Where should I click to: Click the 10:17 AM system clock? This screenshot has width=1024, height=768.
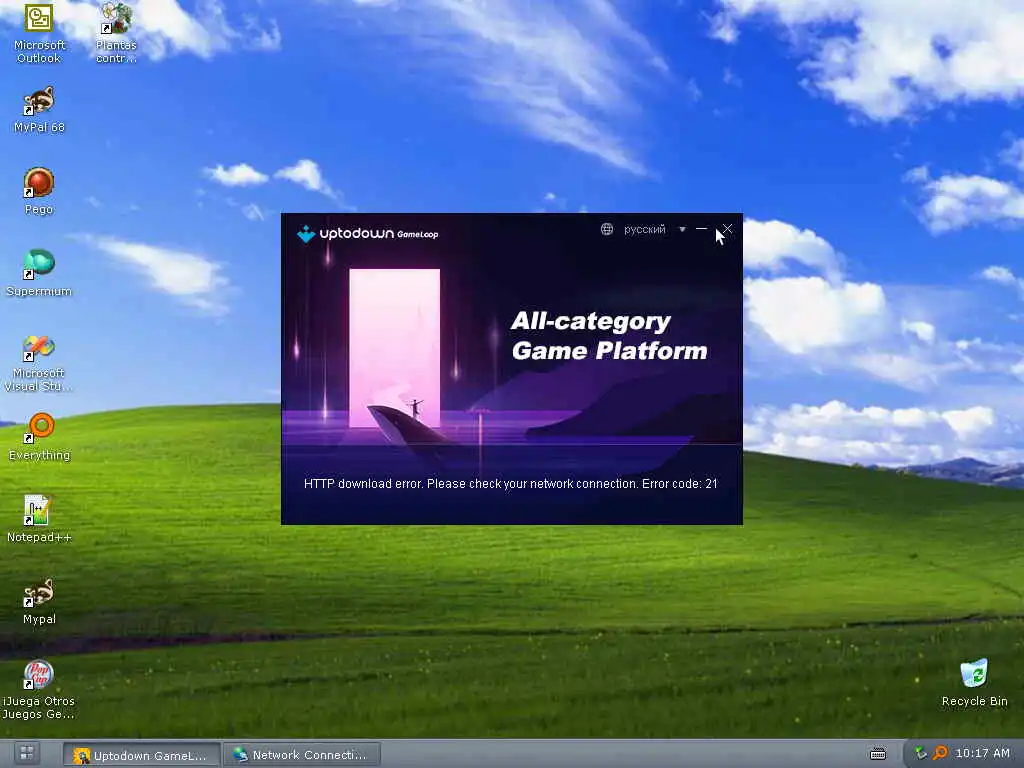(982, 754)
